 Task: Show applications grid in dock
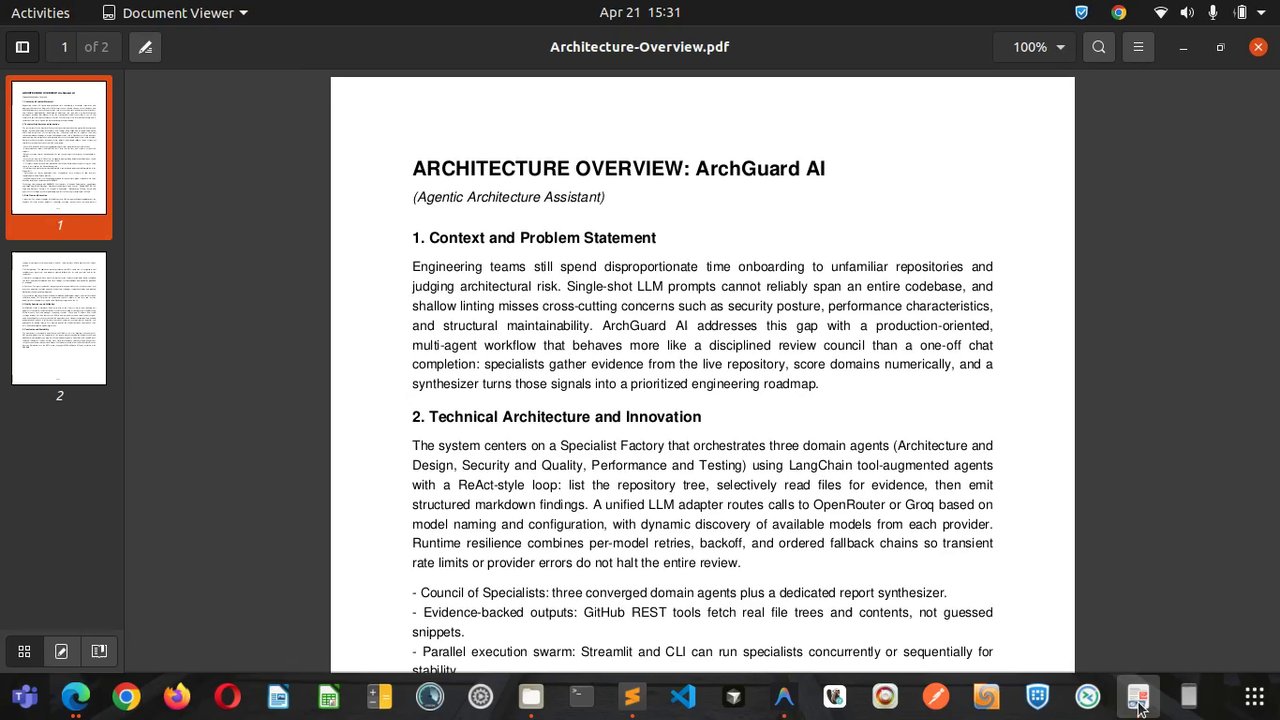[x=1254, y=696]
